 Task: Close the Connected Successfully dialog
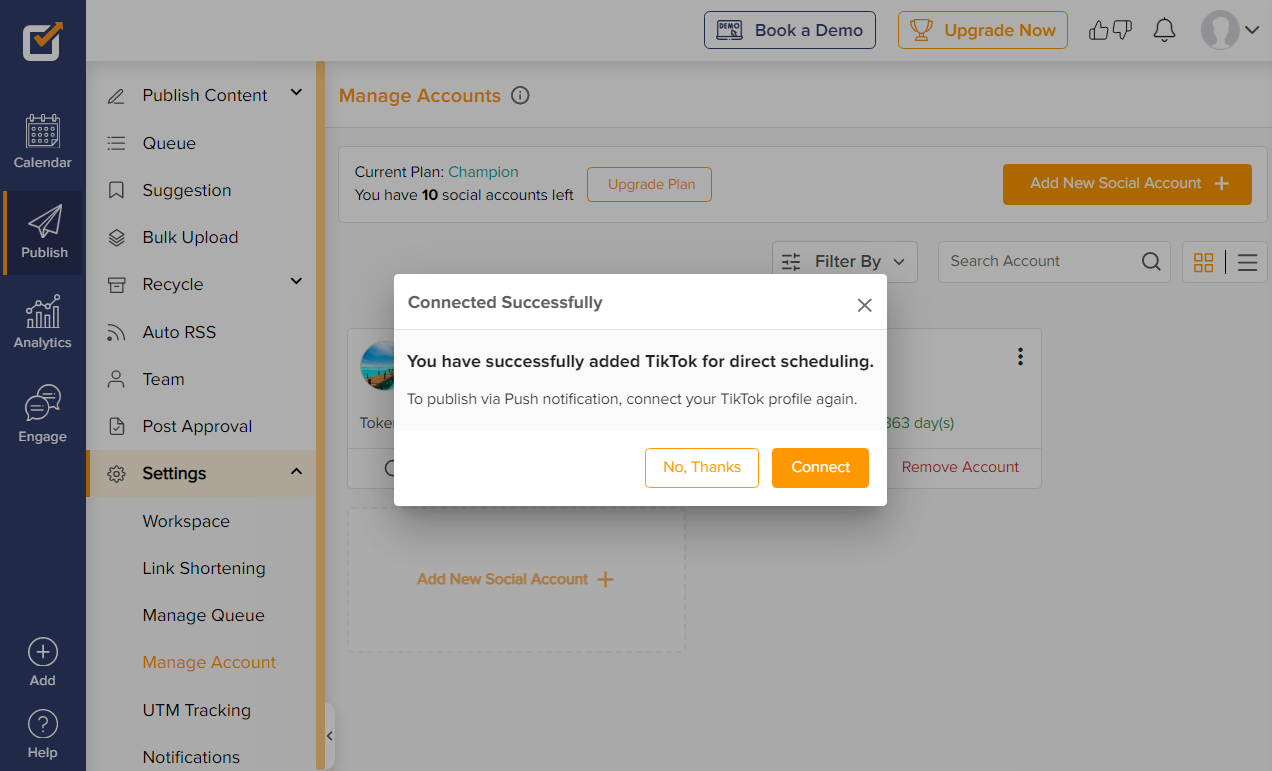click(865, 305)
